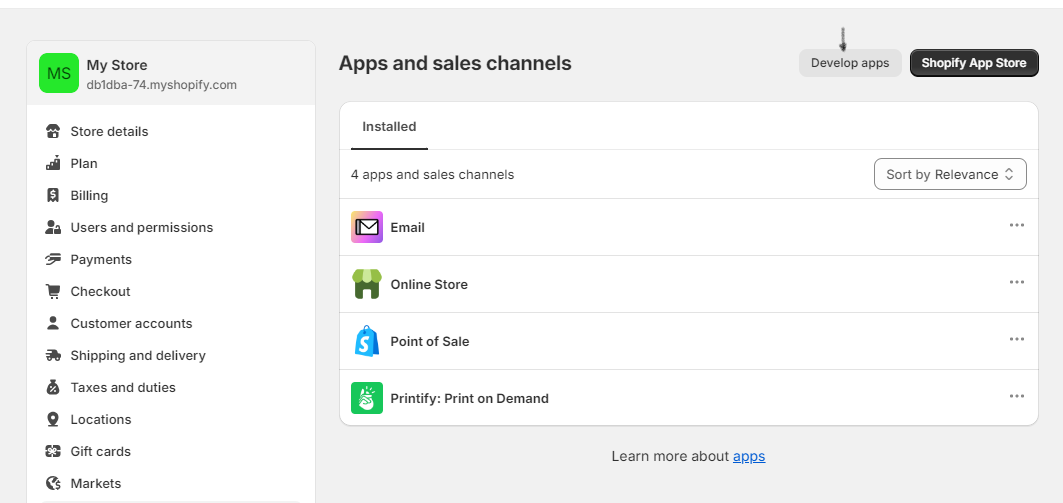Click the '4 apps and sales channels' text
This screenshot has height=503, width=1063.
click(433, 174)
